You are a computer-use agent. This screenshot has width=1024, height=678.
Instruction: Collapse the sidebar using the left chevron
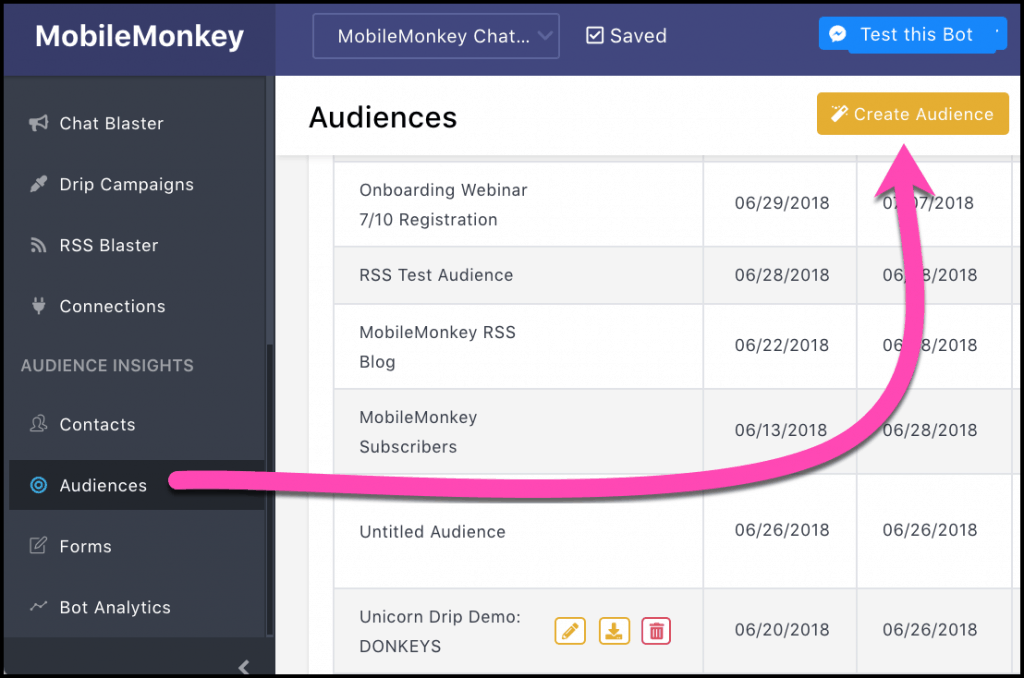(244, 666)
